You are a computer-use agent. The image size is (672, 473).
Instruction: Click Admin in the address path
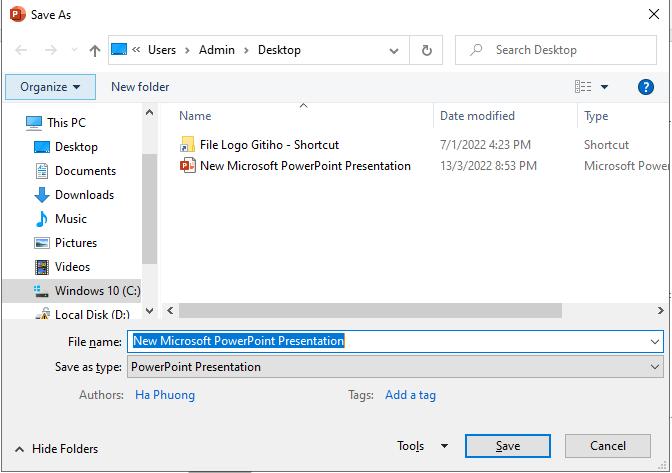click(x=216, y=50)
